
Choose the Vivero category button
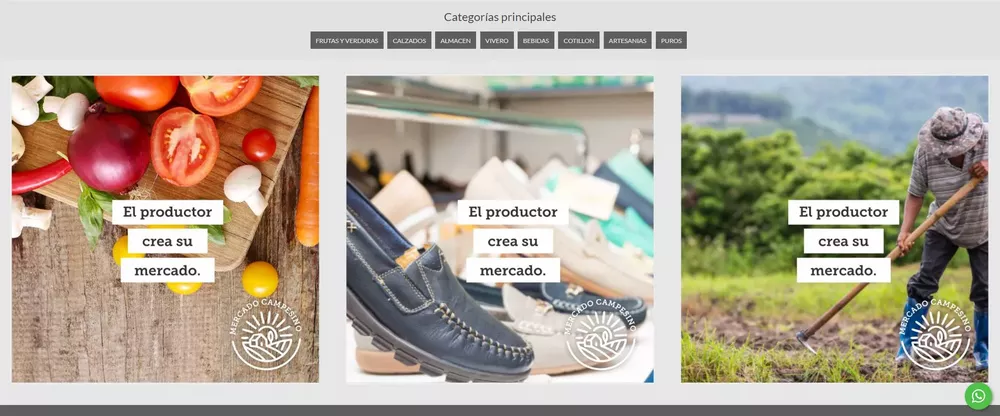(x=497, y=41)
